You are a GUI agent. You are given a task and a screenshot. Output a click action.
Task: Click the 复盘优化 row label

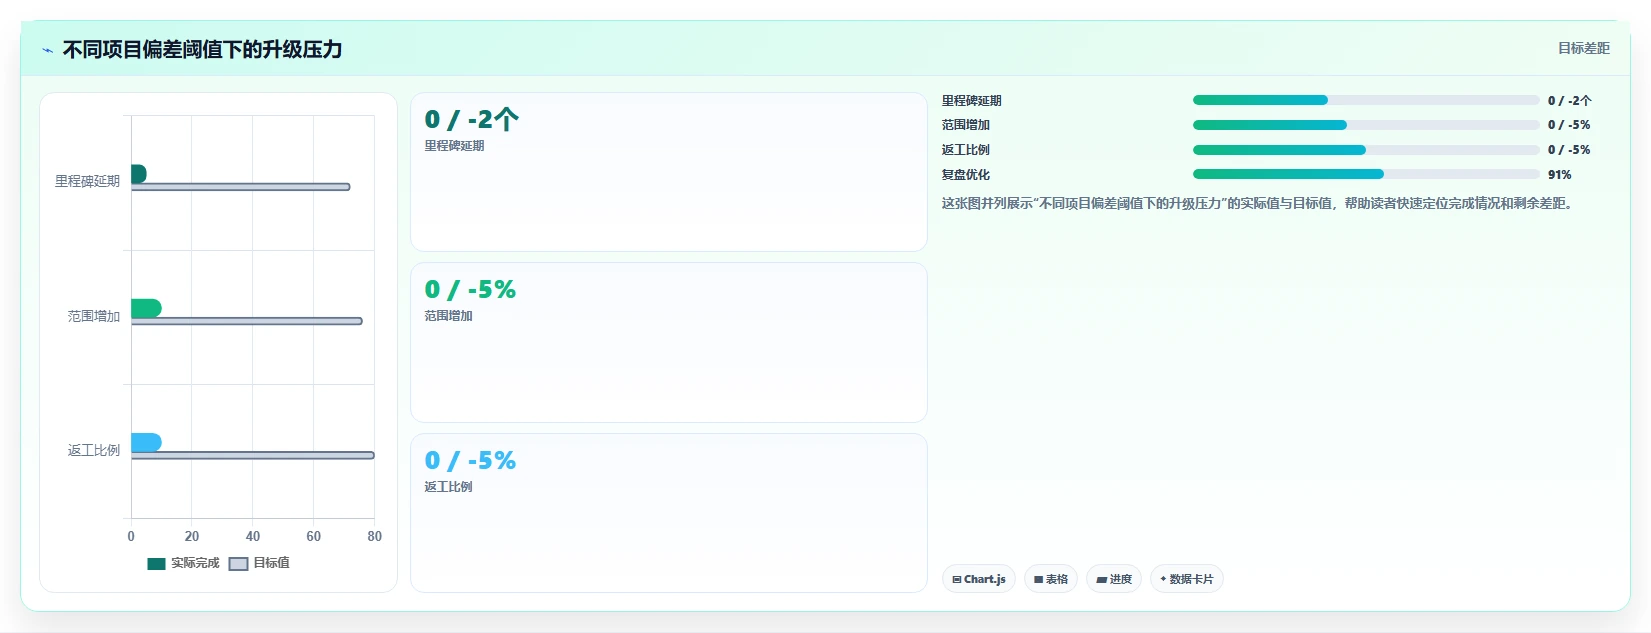(966, 174)
